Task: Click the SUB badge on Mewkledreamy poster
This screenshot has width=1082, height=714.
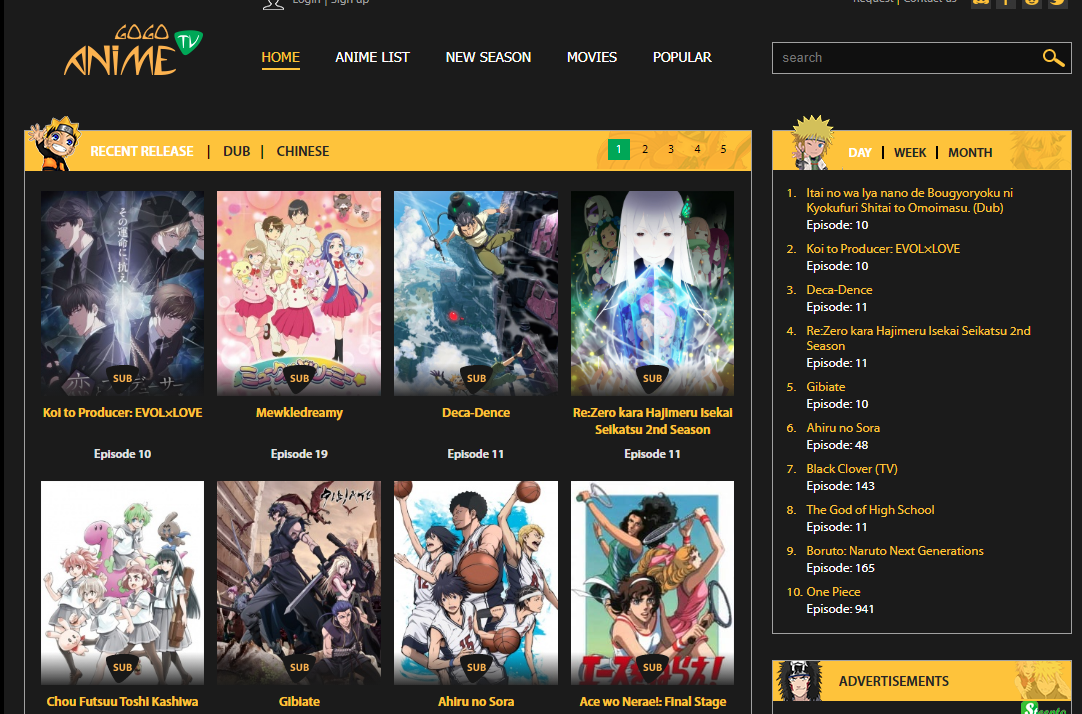Action: pyautogui.click(x=299, y=378)
